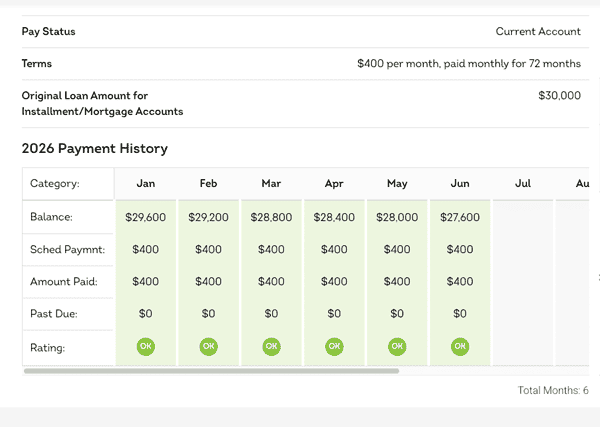The width and height of the screenshot is (600, 427).
Task: Click the March OK rating icon
Action: click(271, 347)
